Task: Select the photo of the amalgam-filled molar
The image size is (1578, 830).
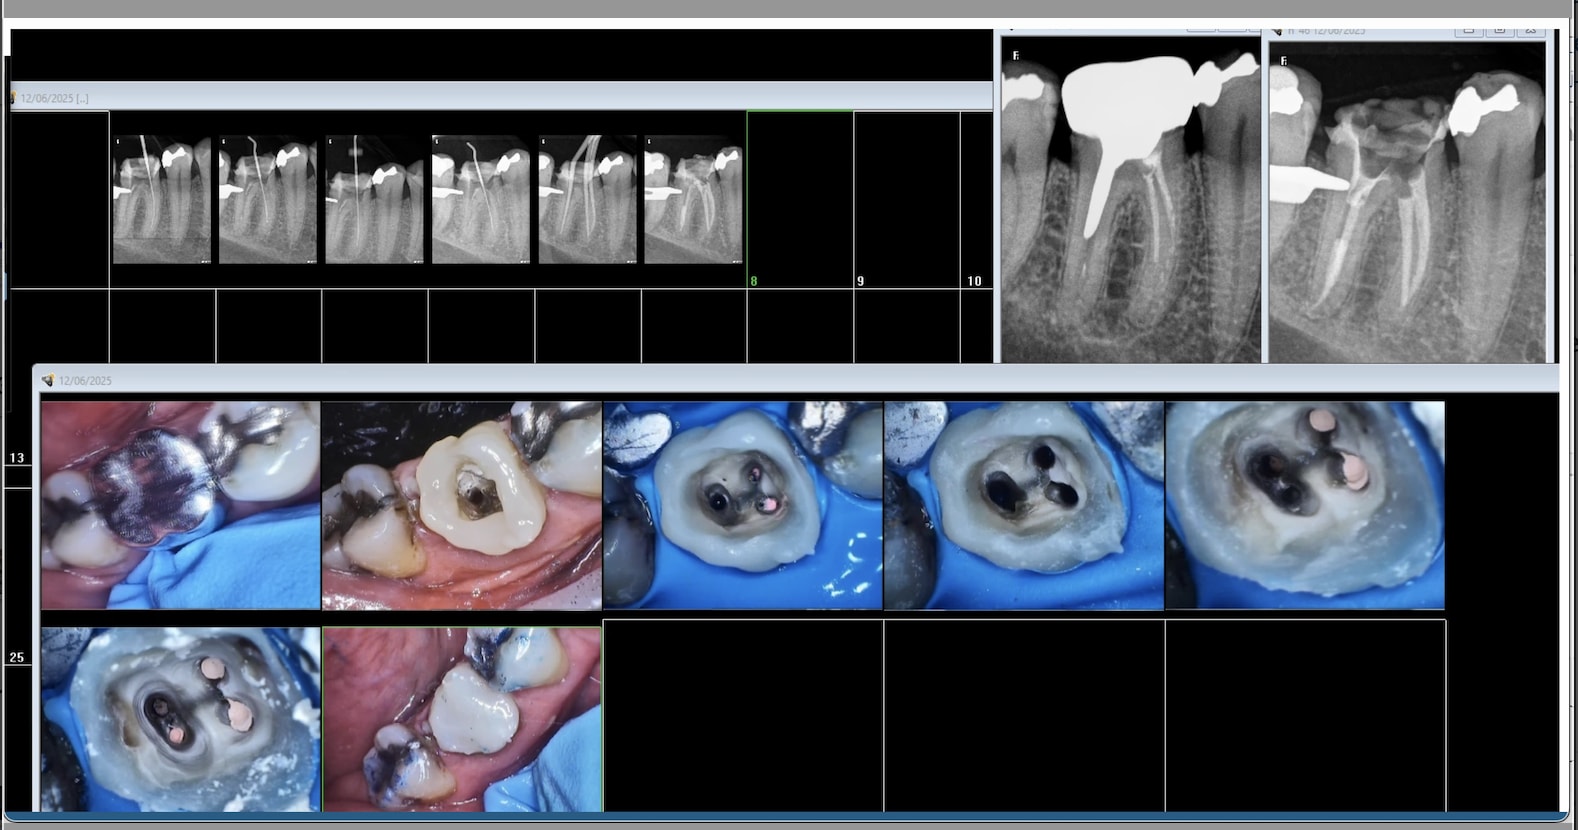Action: [x=181, y=505]
